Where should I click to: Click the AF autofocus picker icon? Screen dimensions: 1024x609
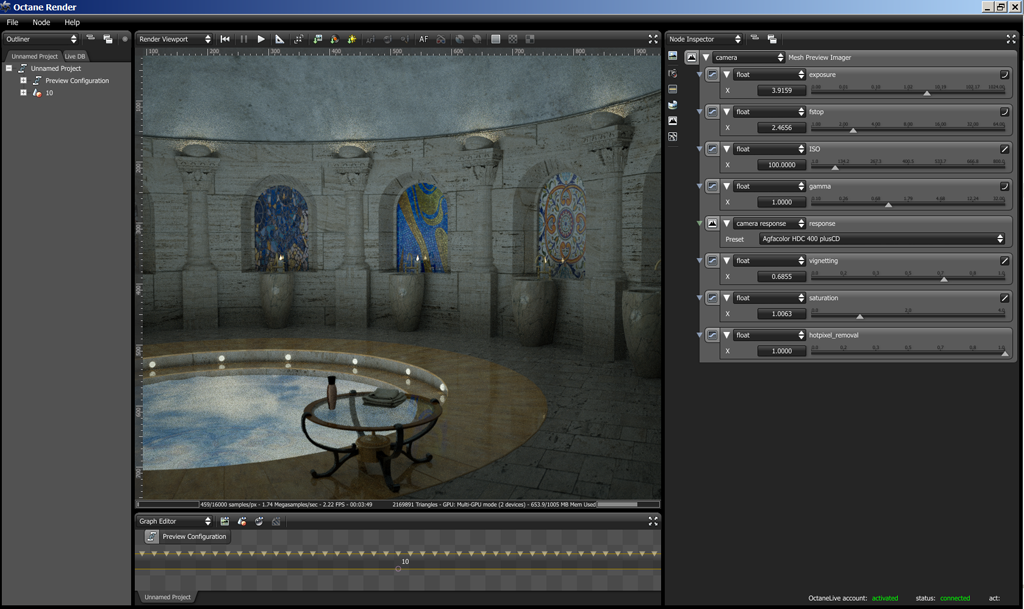[x=423, y=39]
